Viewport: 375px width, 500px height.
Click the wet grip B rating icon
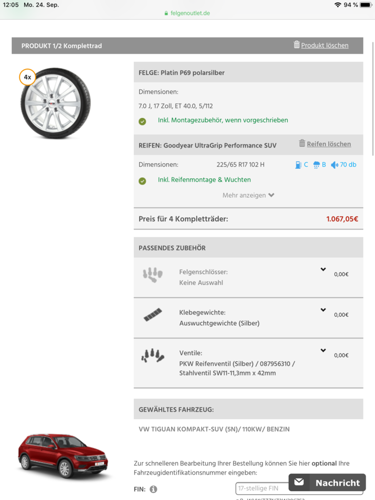tap(316, 165)
